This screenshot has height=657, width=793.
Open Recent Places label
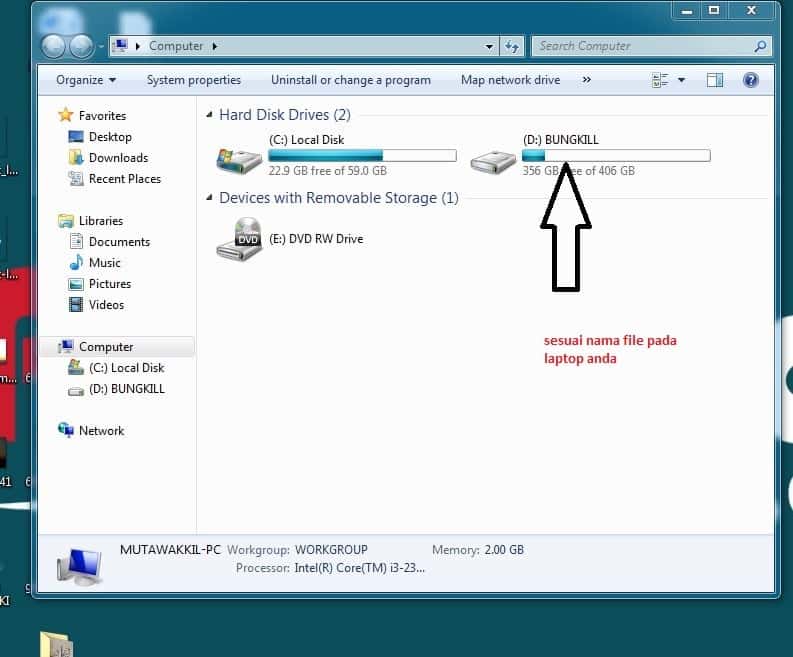(125, 179)
